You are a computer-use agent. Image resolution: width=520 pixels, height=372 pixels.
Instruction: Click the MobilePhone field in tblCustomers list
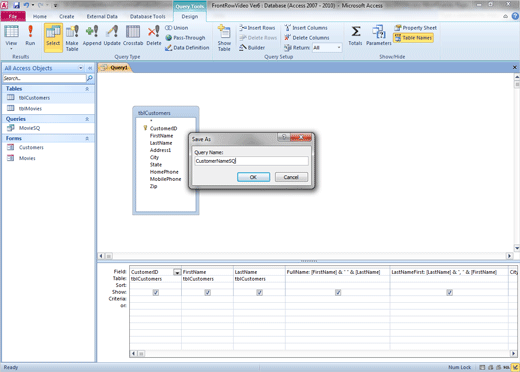point(165,179)
